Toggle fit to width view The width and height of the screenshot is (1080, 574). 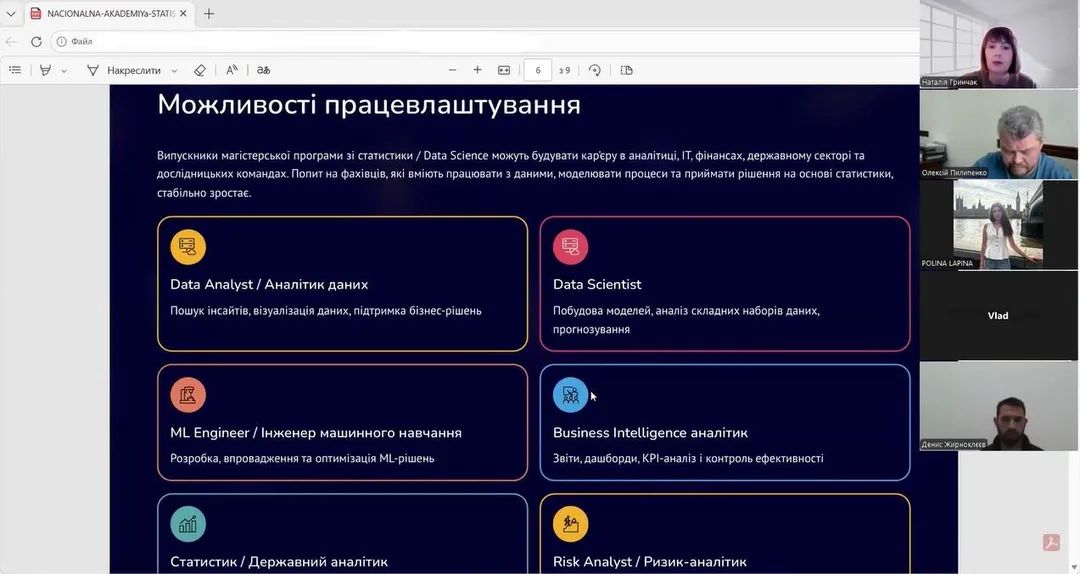coord(504,70)
